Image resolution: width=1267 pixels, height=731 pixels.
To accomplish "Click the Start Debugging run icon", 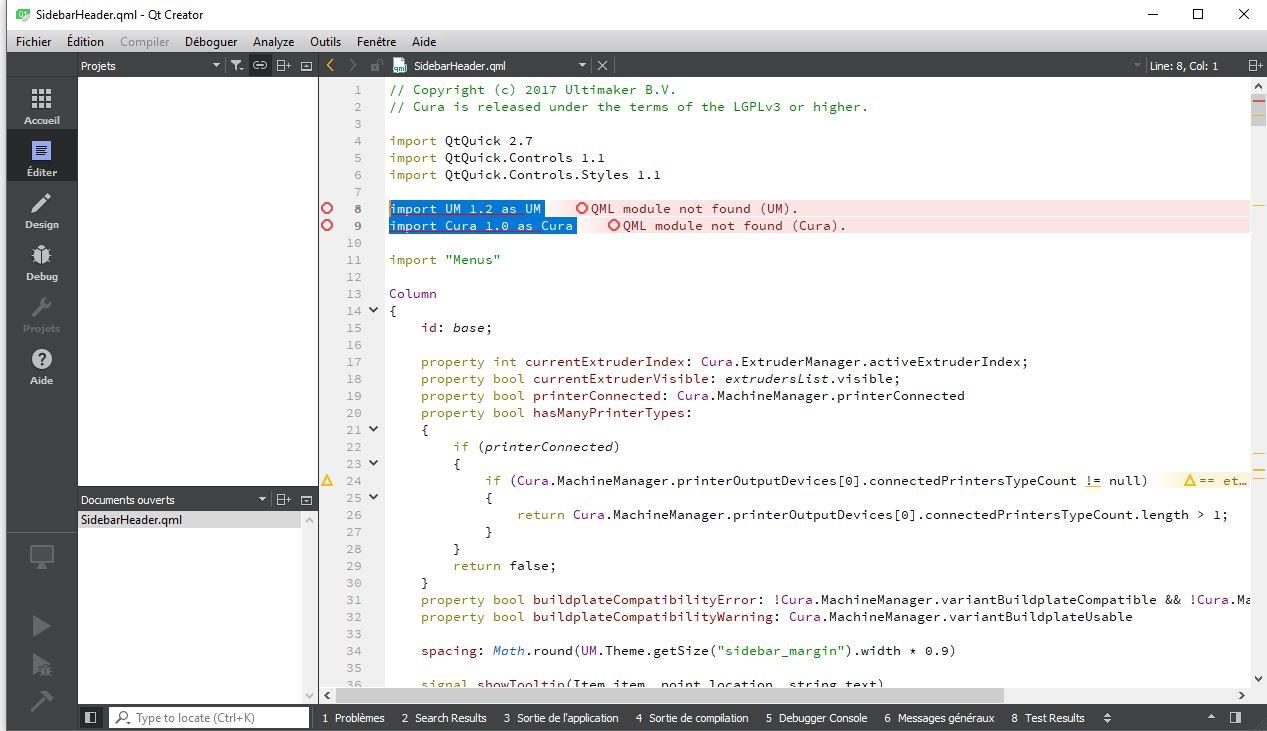I will (x=41, y=664).
